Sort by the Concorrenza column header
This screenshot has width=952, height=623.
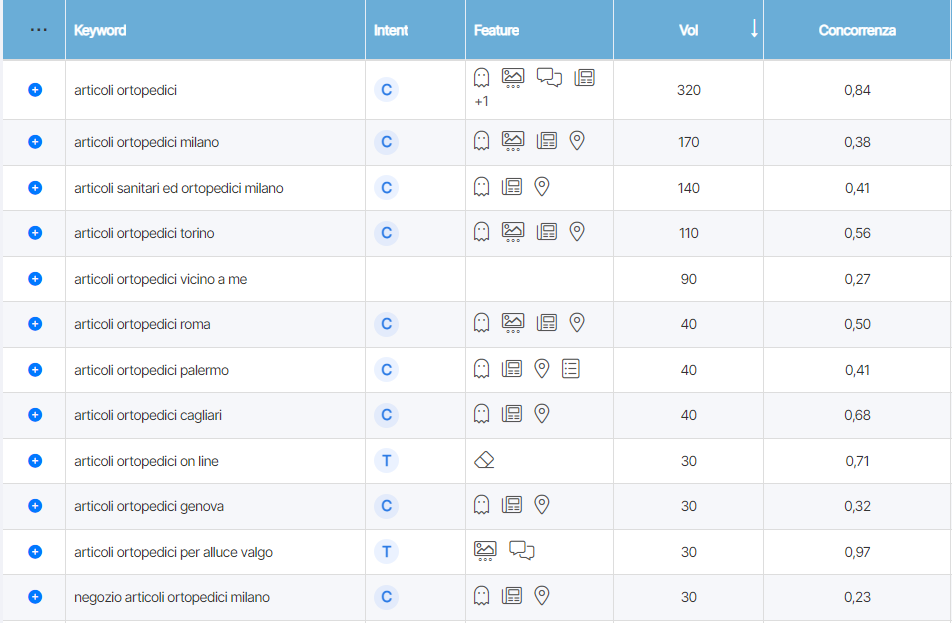(x=857, y=30)
